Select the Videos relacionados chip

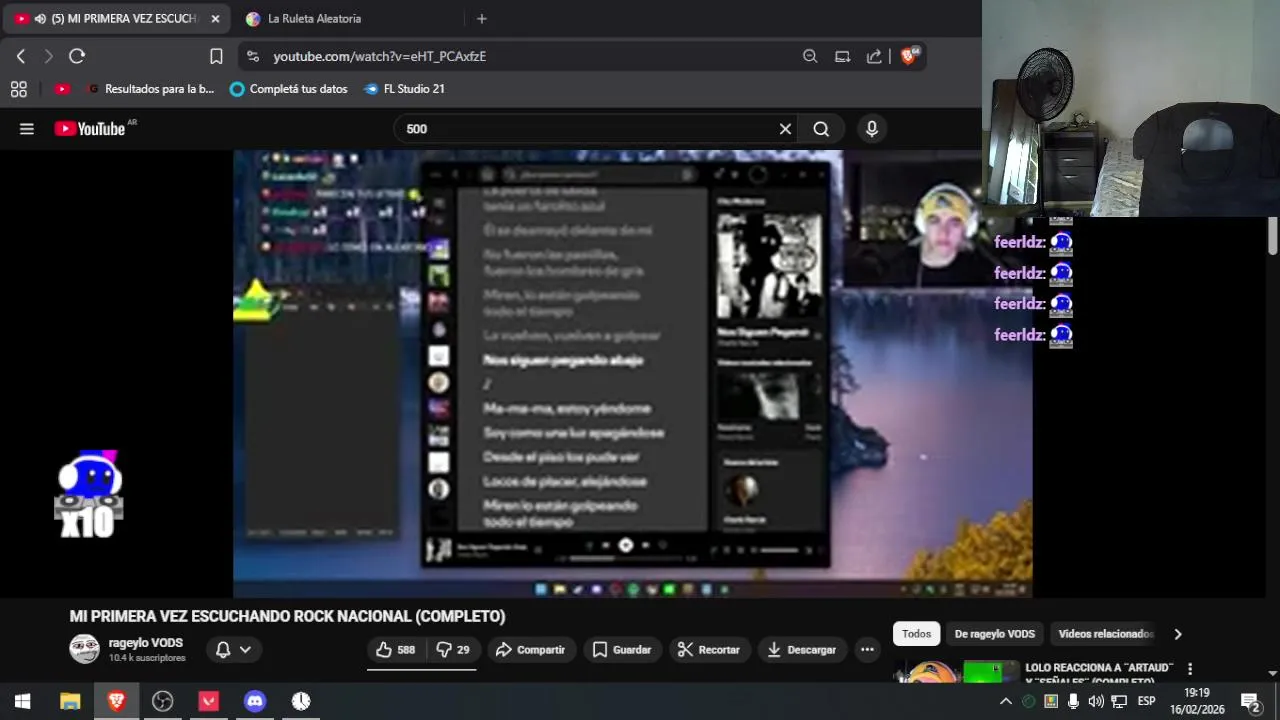(x=1105, y=634)
